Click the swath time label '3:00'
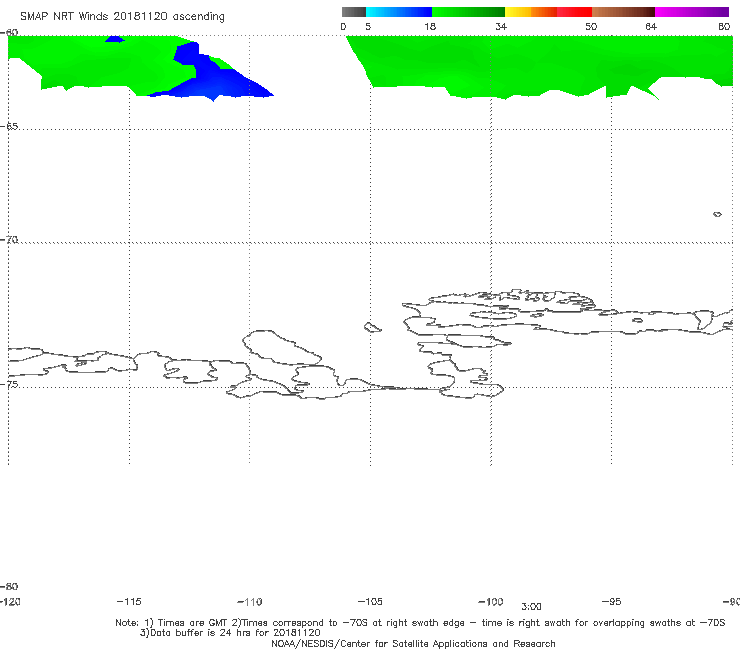Image resolution: width=740 pixels, height=650 pixels. point(531,607)
